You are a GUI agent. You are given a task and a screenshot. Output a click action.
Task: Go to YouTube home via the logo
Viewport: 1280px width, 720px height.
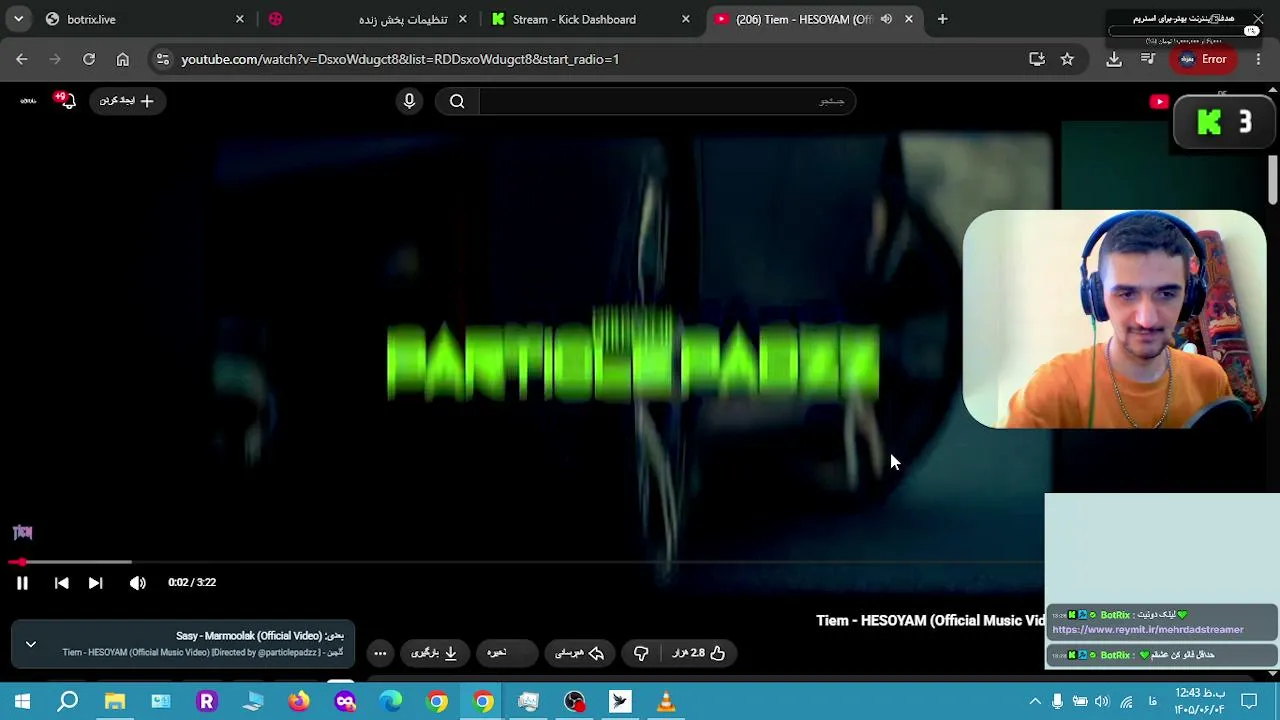coord(1160,101)
